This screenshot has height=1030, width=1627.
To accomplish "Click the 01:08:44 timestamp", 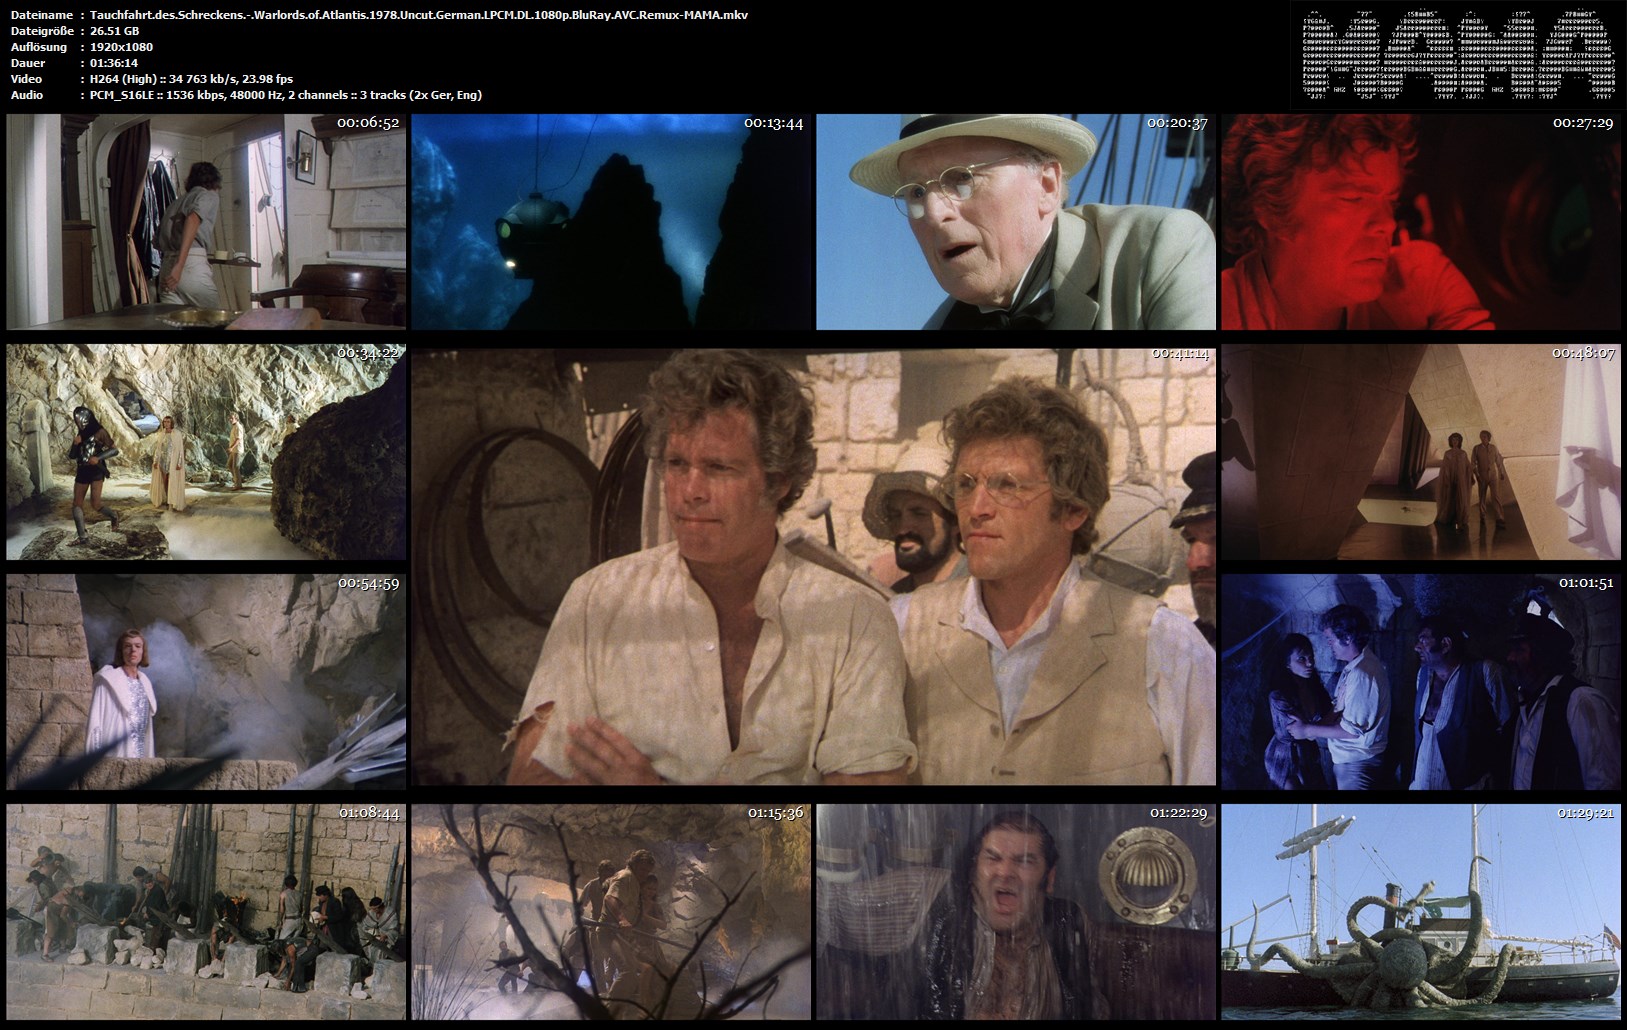I will pos(369,813).
